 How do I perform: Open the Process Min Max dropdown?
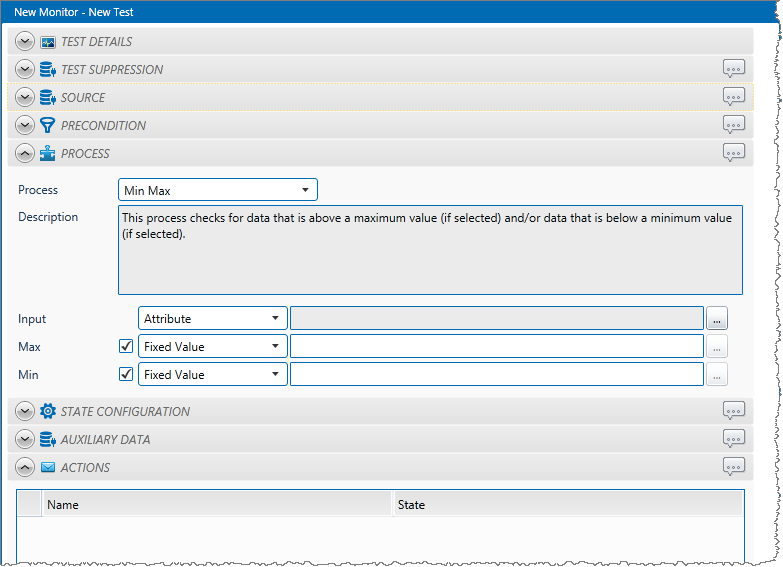point(217,190)
